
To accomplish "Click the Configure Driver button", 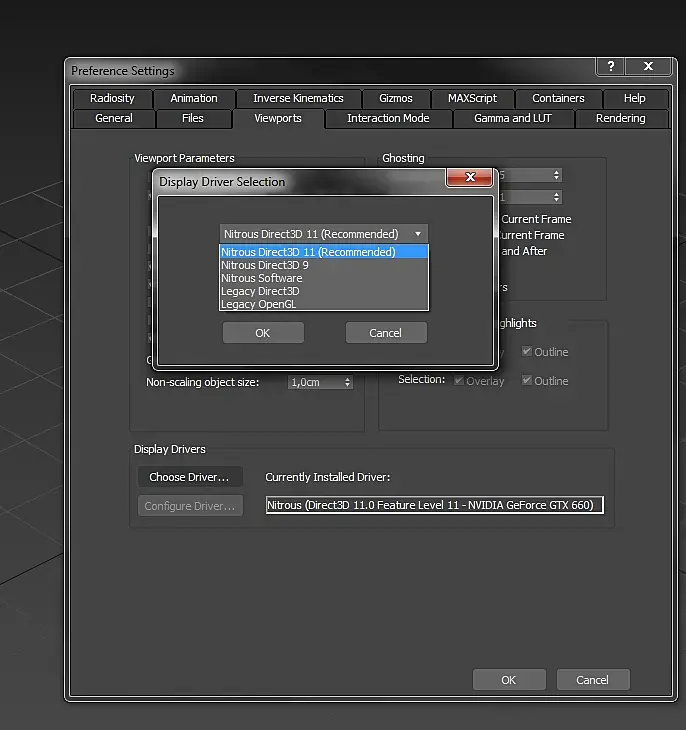I will pyautogui.click(x=190, y=506).
